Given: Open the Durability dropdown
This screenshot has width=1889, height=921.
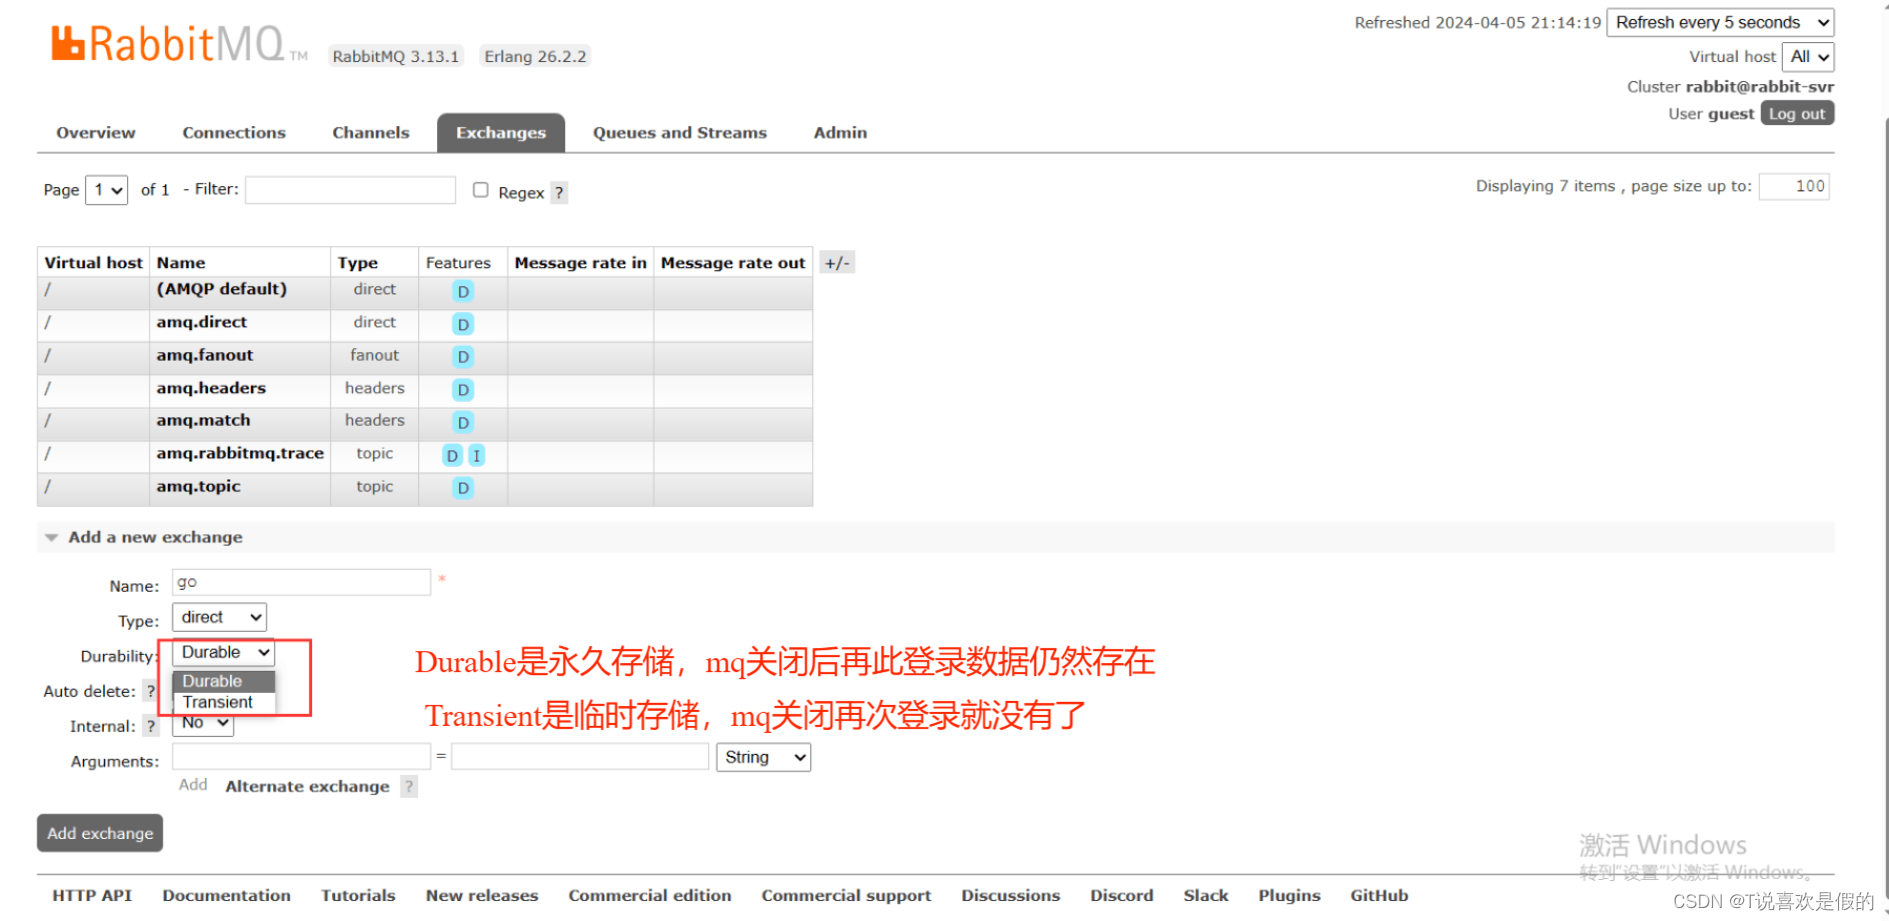Looking at the screenshot, I should pos(223,652).
